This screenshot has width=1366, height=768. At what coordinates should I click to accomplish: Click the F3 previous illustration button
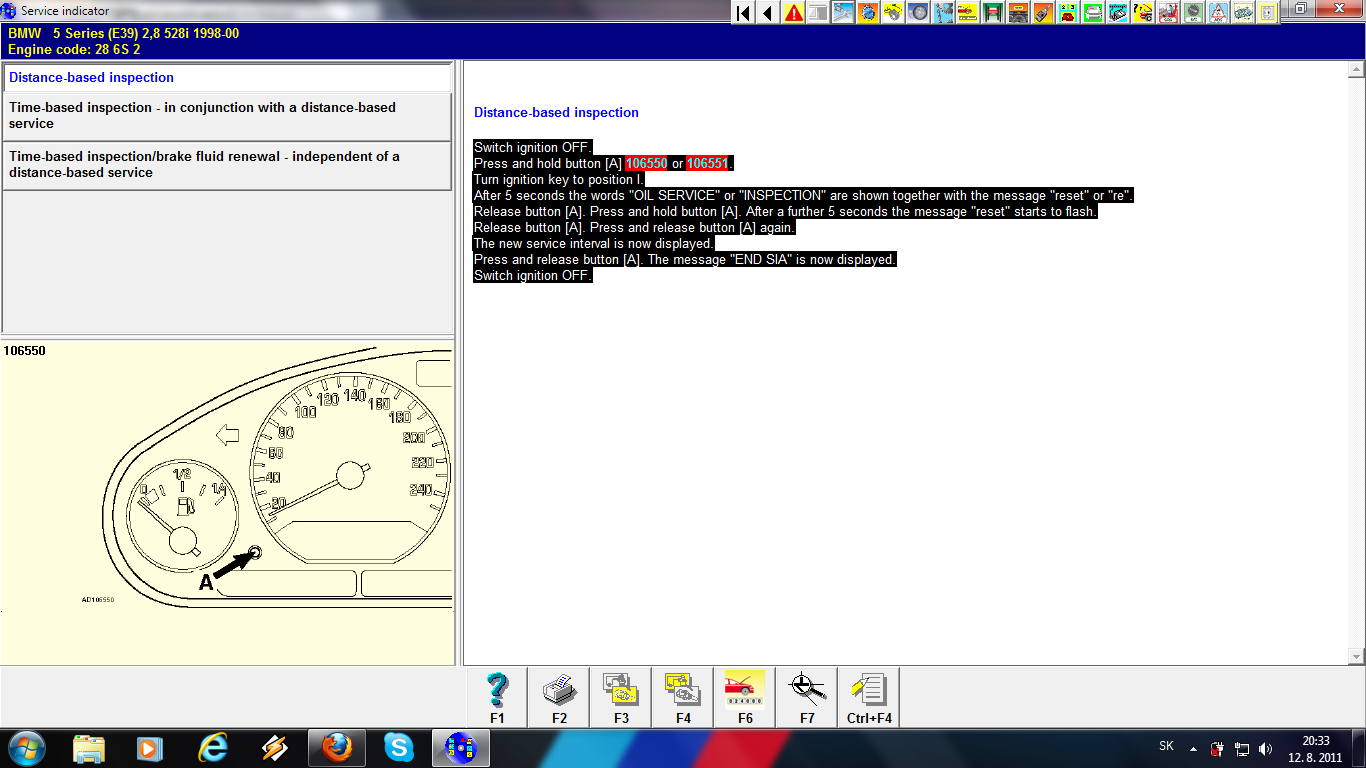[621, 696]
